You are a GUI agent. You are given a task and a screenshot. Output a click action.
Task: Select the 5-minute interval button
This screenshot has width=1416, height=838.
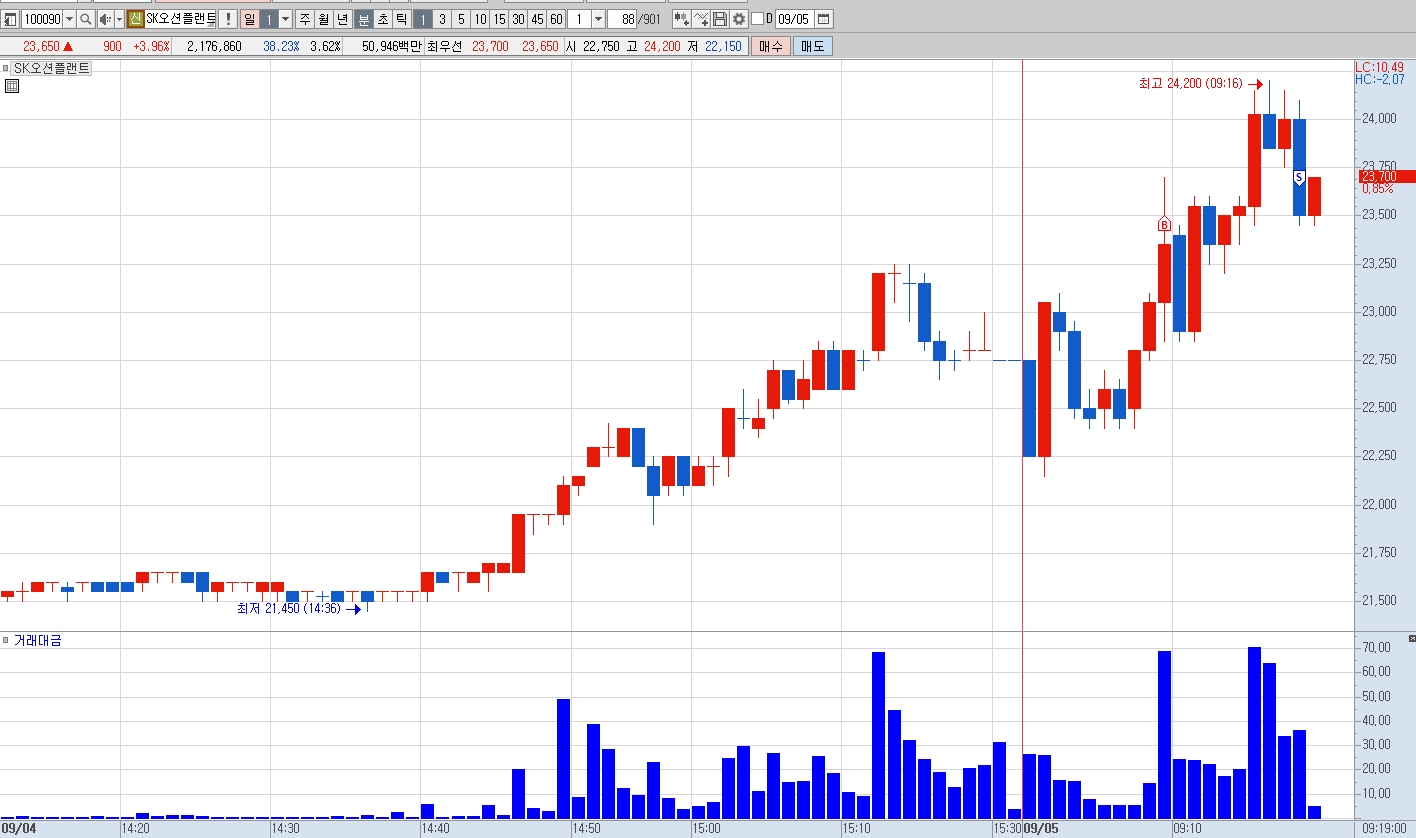click(x=461, y=19)
